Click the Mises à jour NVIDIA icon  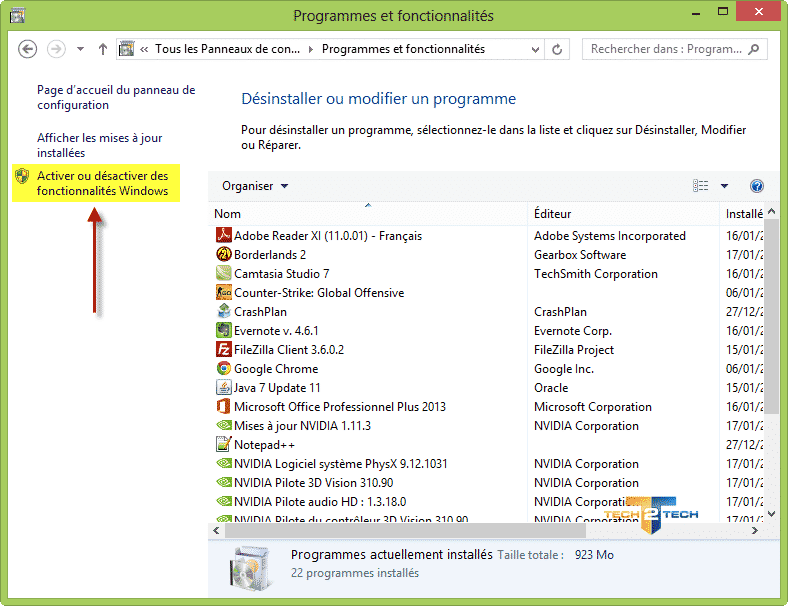tap(224, 425)
